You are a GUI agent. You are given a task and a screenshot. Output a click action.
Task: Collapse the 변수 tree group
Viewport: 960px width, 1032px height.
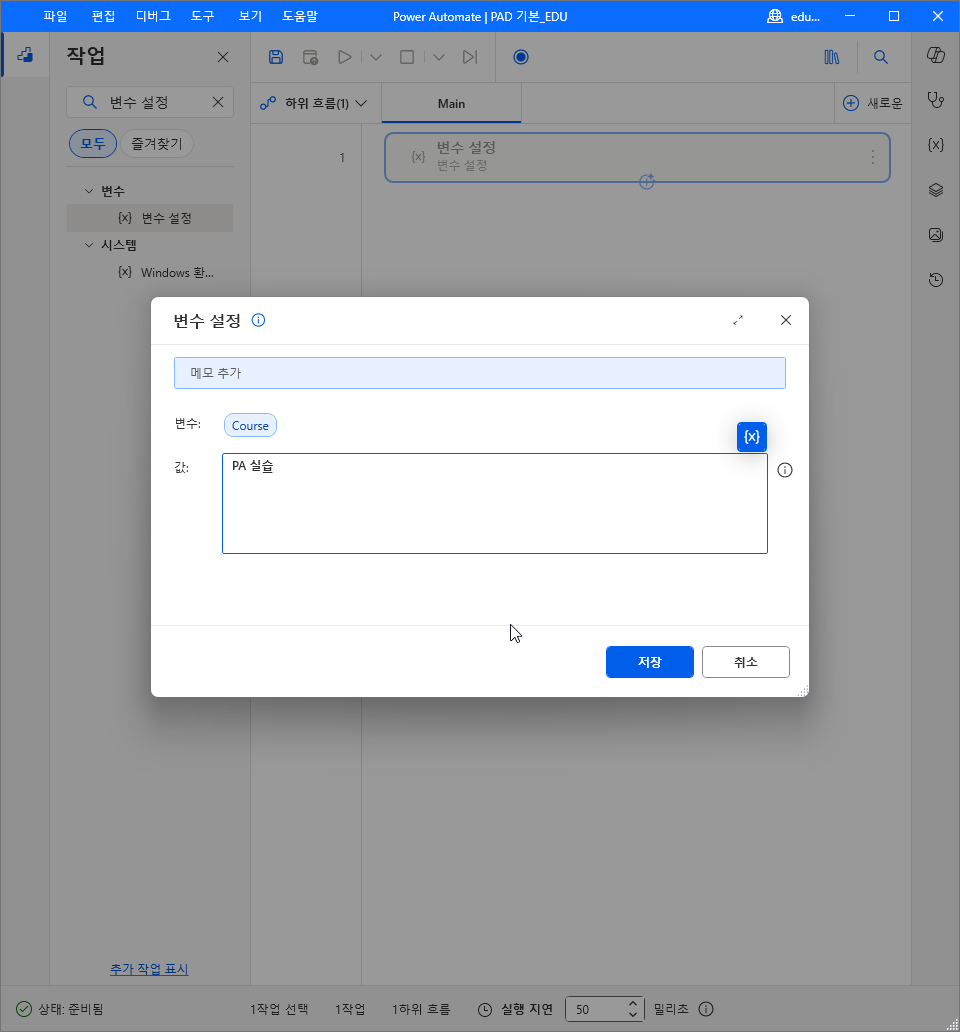click(x=89, y=191)
